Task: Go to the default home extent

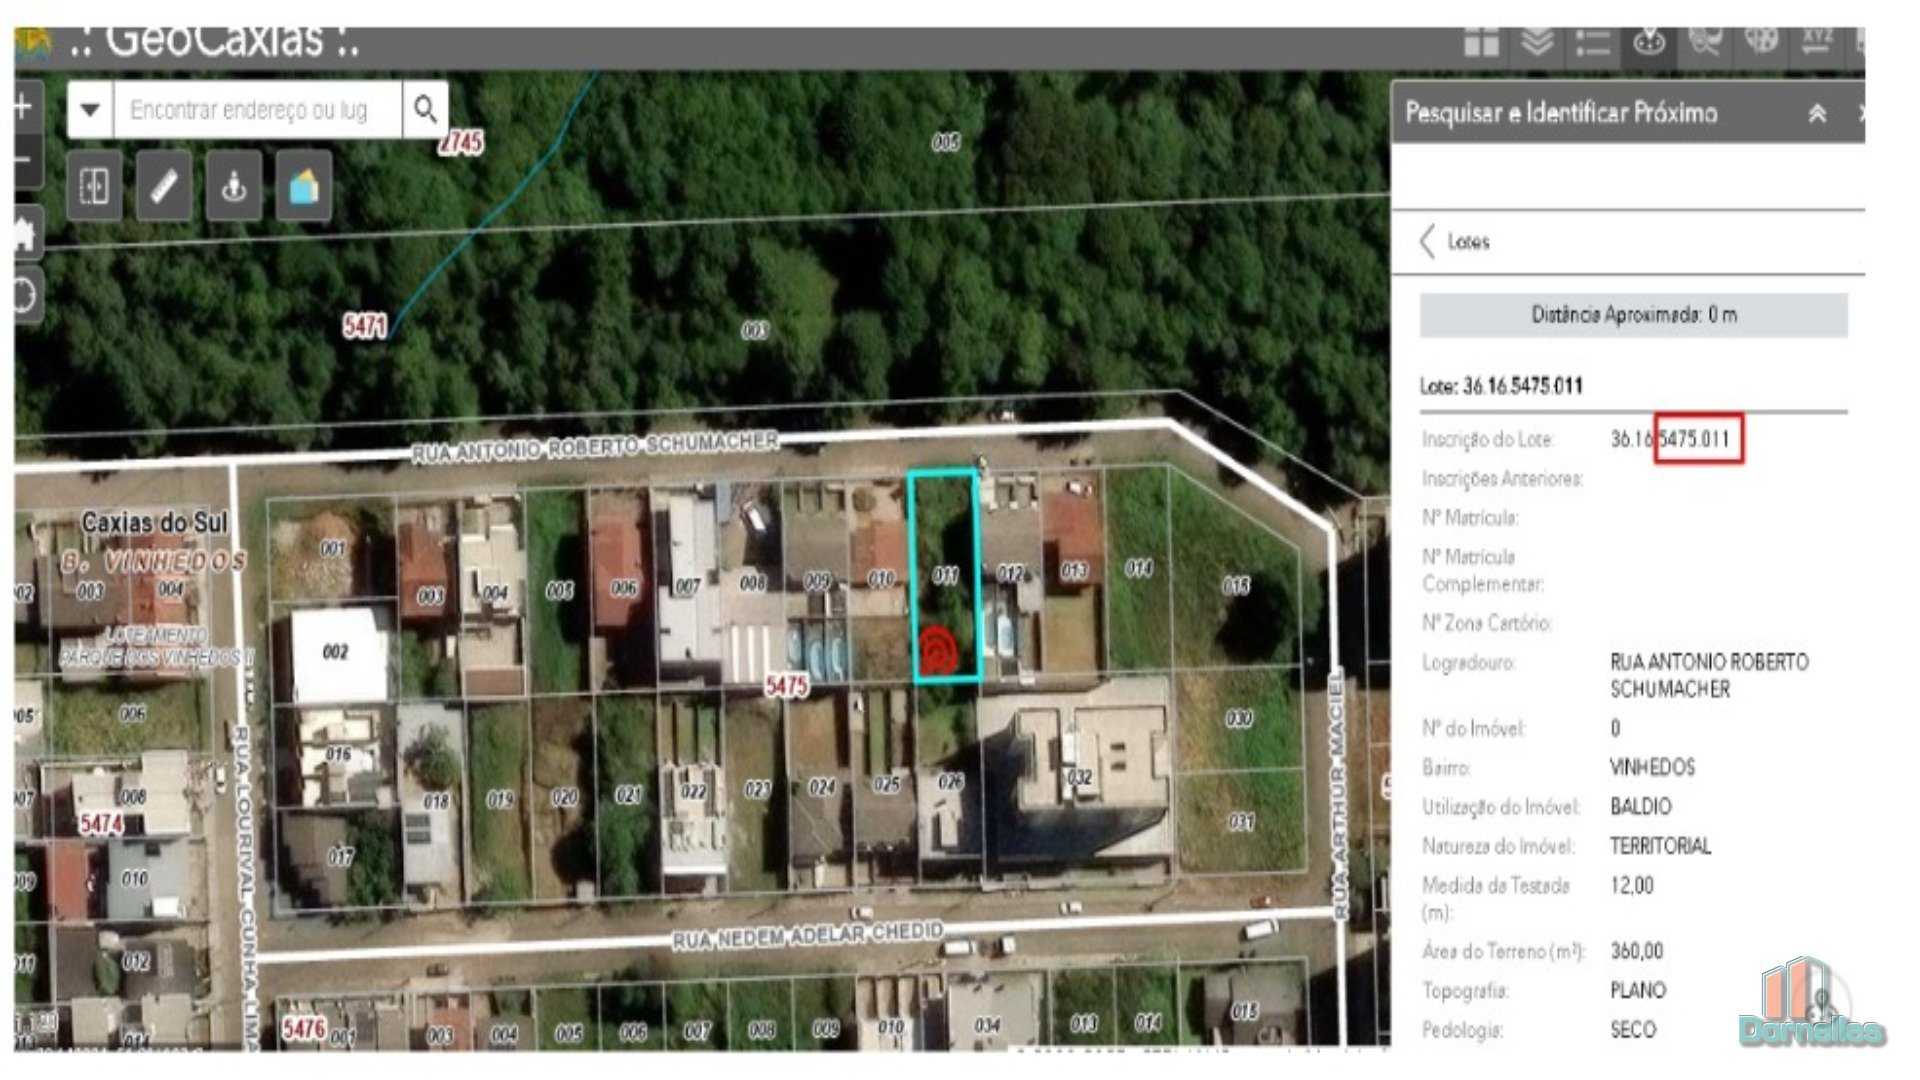Action: (x=25, y=236)
